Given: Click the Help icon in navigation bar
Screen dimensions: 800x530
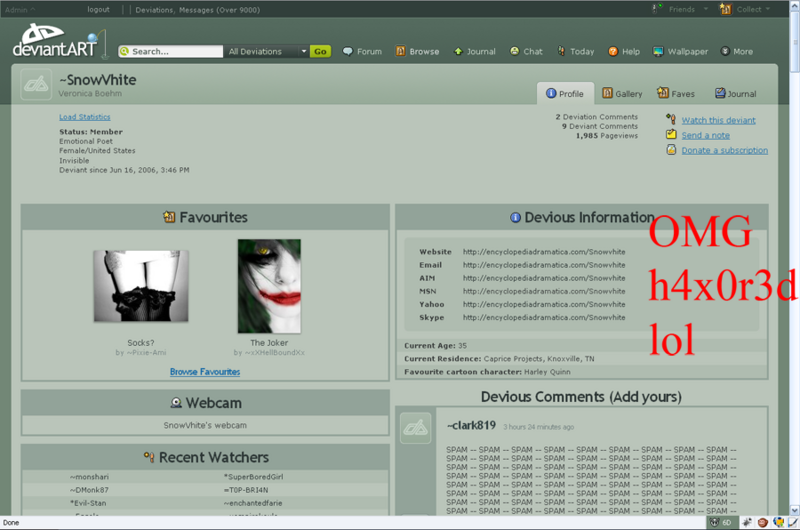Looking at the screenshot, I should [612, 52].
